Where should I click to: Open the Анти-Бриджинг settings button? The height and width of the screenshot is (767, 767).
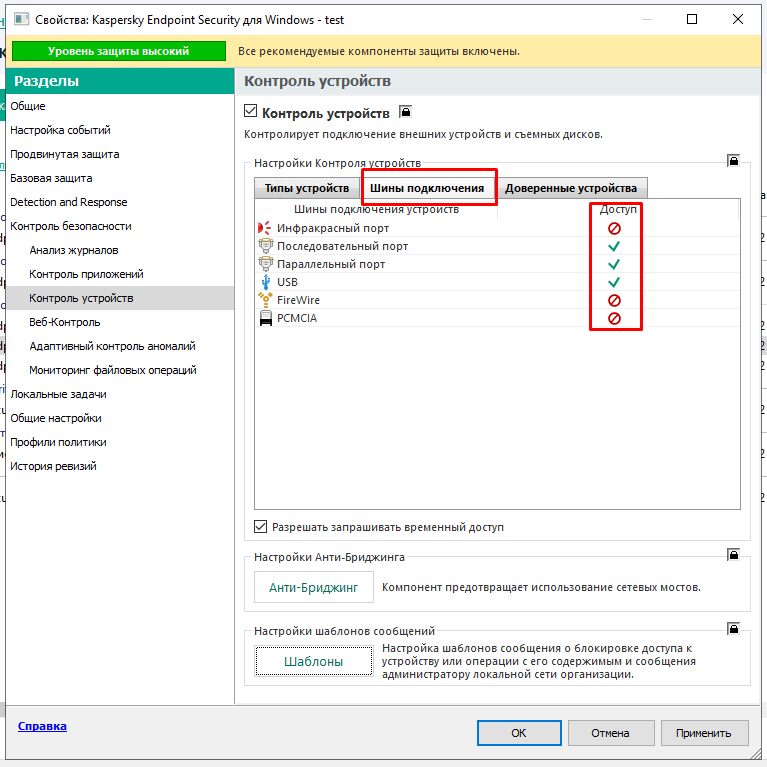[314, 587]
